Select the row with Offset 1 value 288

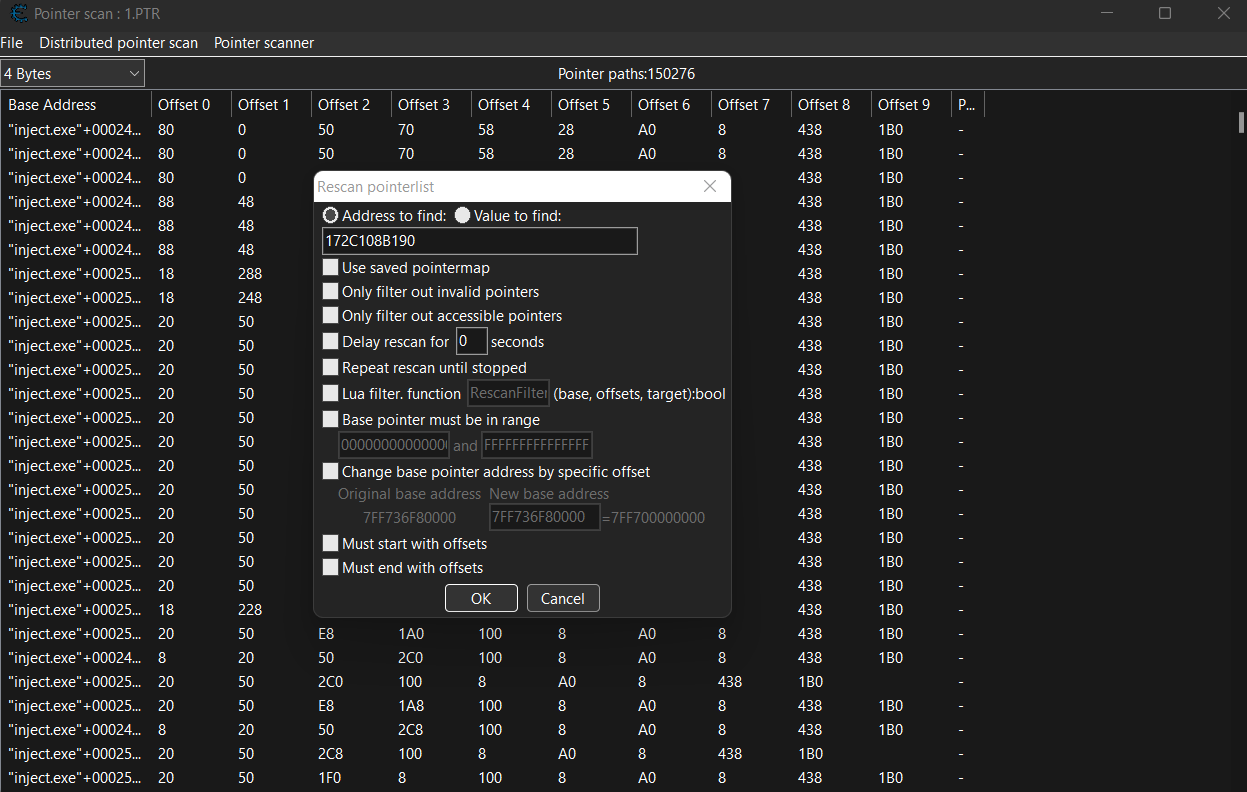click(x=492, y=273)
